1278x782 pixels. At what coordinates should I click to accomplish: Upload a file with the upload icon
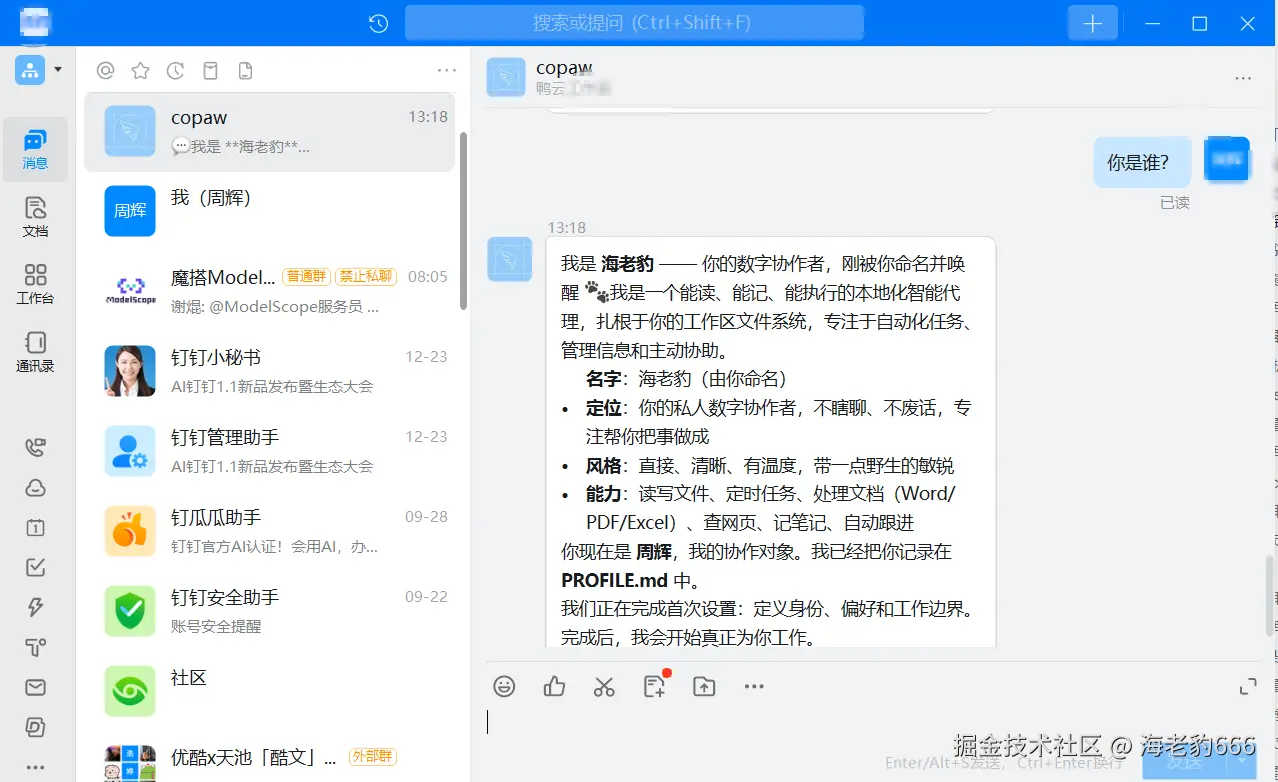pyautogui.click(x=704, y=686)
